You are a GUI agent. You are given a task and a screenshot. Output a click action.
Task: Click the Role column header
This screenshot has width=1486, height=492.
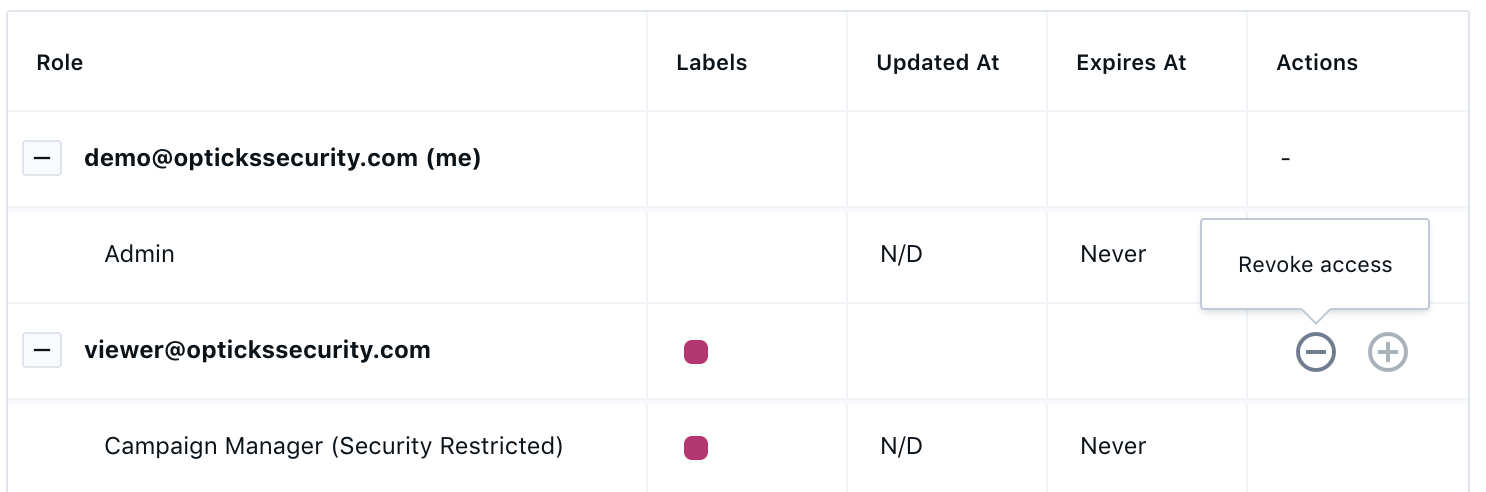click(x=60, y=62)
